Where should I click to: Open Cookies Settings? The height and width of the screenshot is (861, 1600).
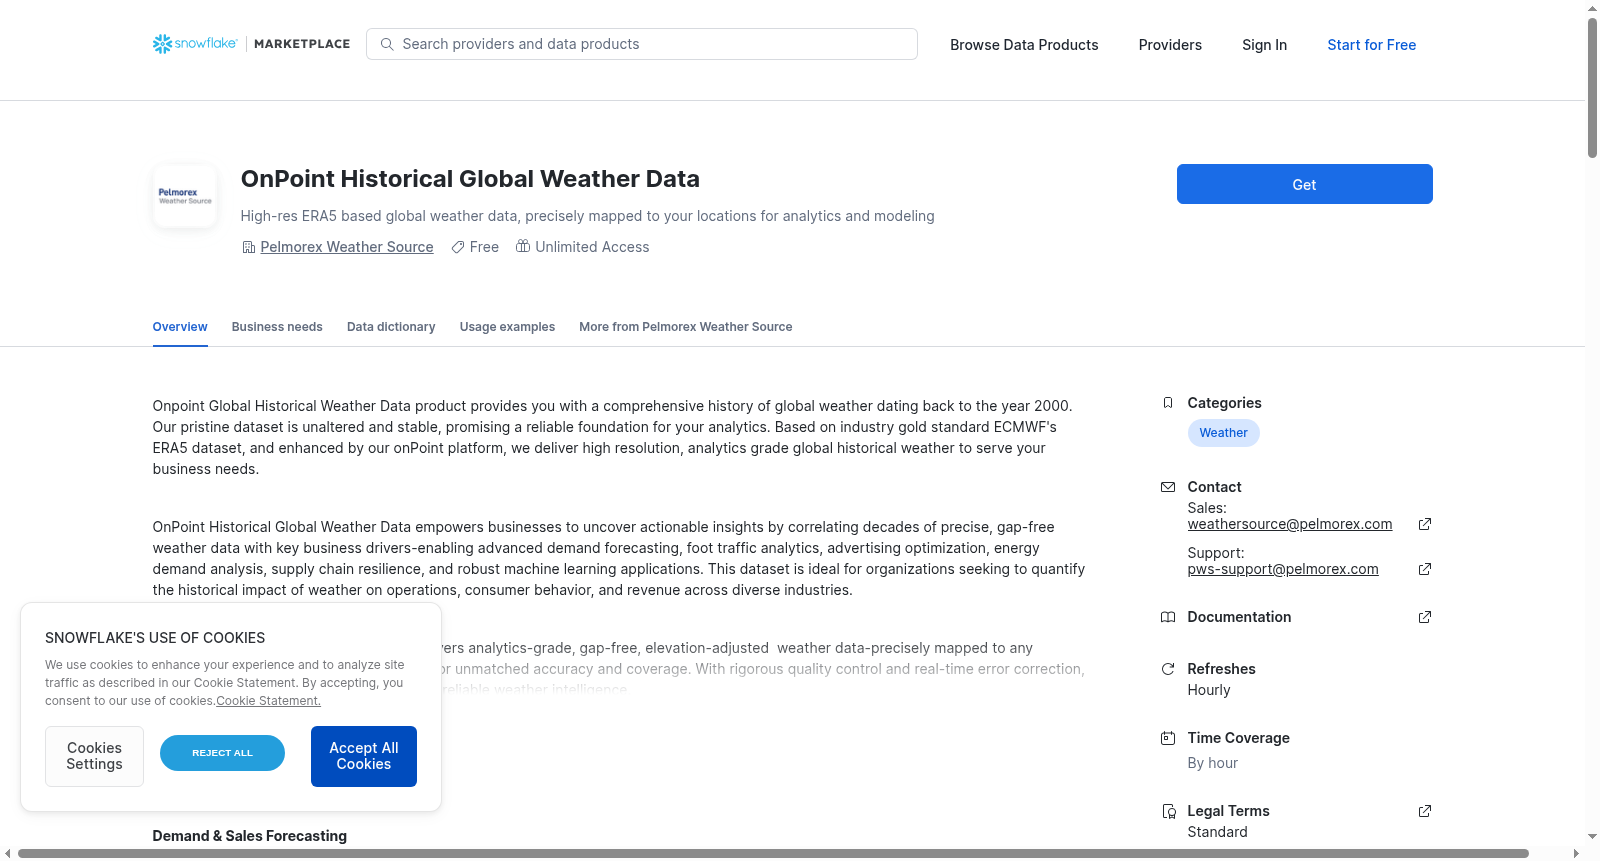click(x=94, y=756)
